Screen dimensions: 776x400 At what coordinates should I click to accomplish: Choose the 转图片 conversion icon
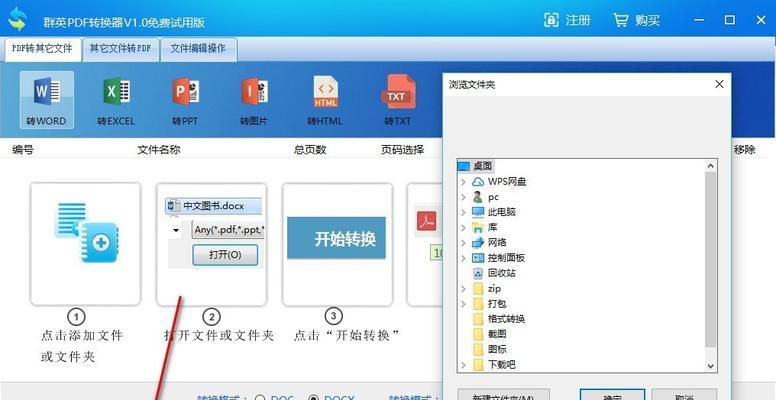click(x=254, y=100)
